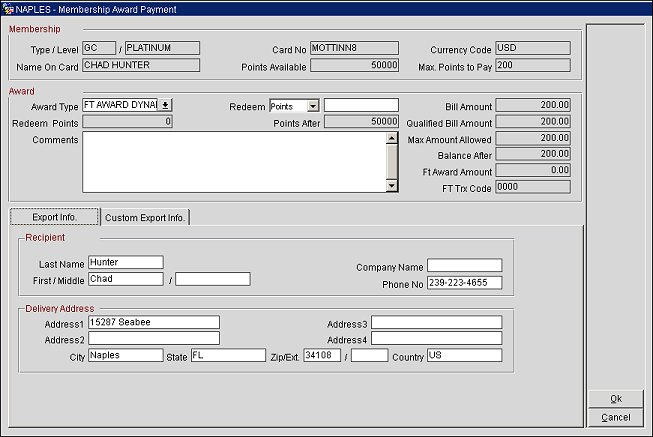Select the Zip code field
The image size is (653, 437).
(322, 355)
